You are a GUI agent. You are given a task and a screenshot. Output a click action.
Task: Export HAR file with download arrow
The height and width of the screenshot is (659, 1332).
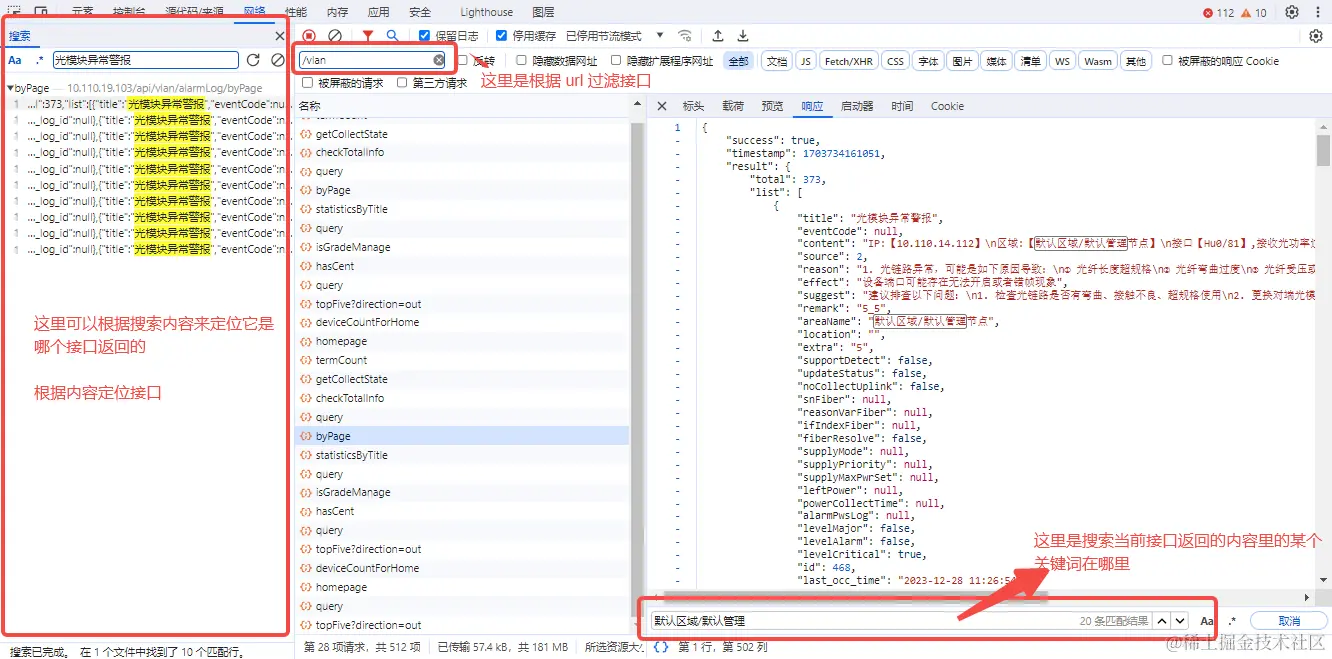point(743,36)
